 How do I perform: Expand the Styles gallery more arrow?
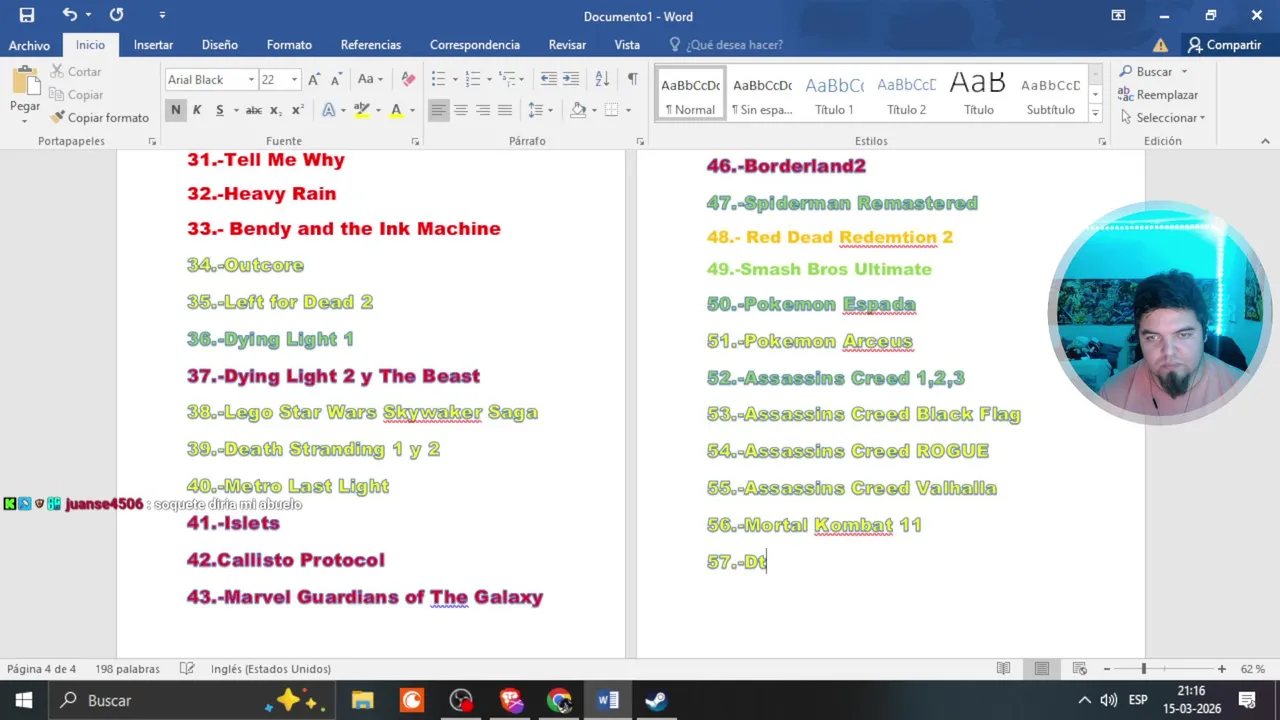1095,114
